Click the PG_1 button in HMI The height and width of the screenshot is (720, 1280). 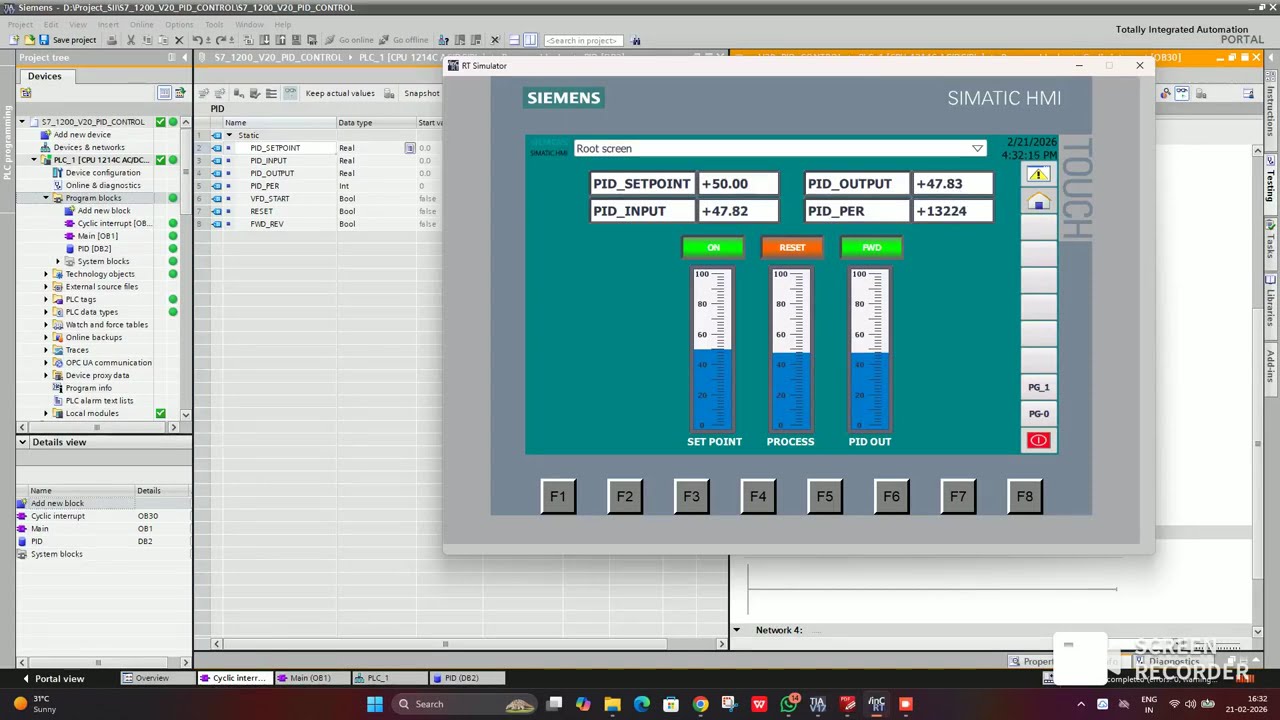pyautogui.click(x=1038, y=387)
